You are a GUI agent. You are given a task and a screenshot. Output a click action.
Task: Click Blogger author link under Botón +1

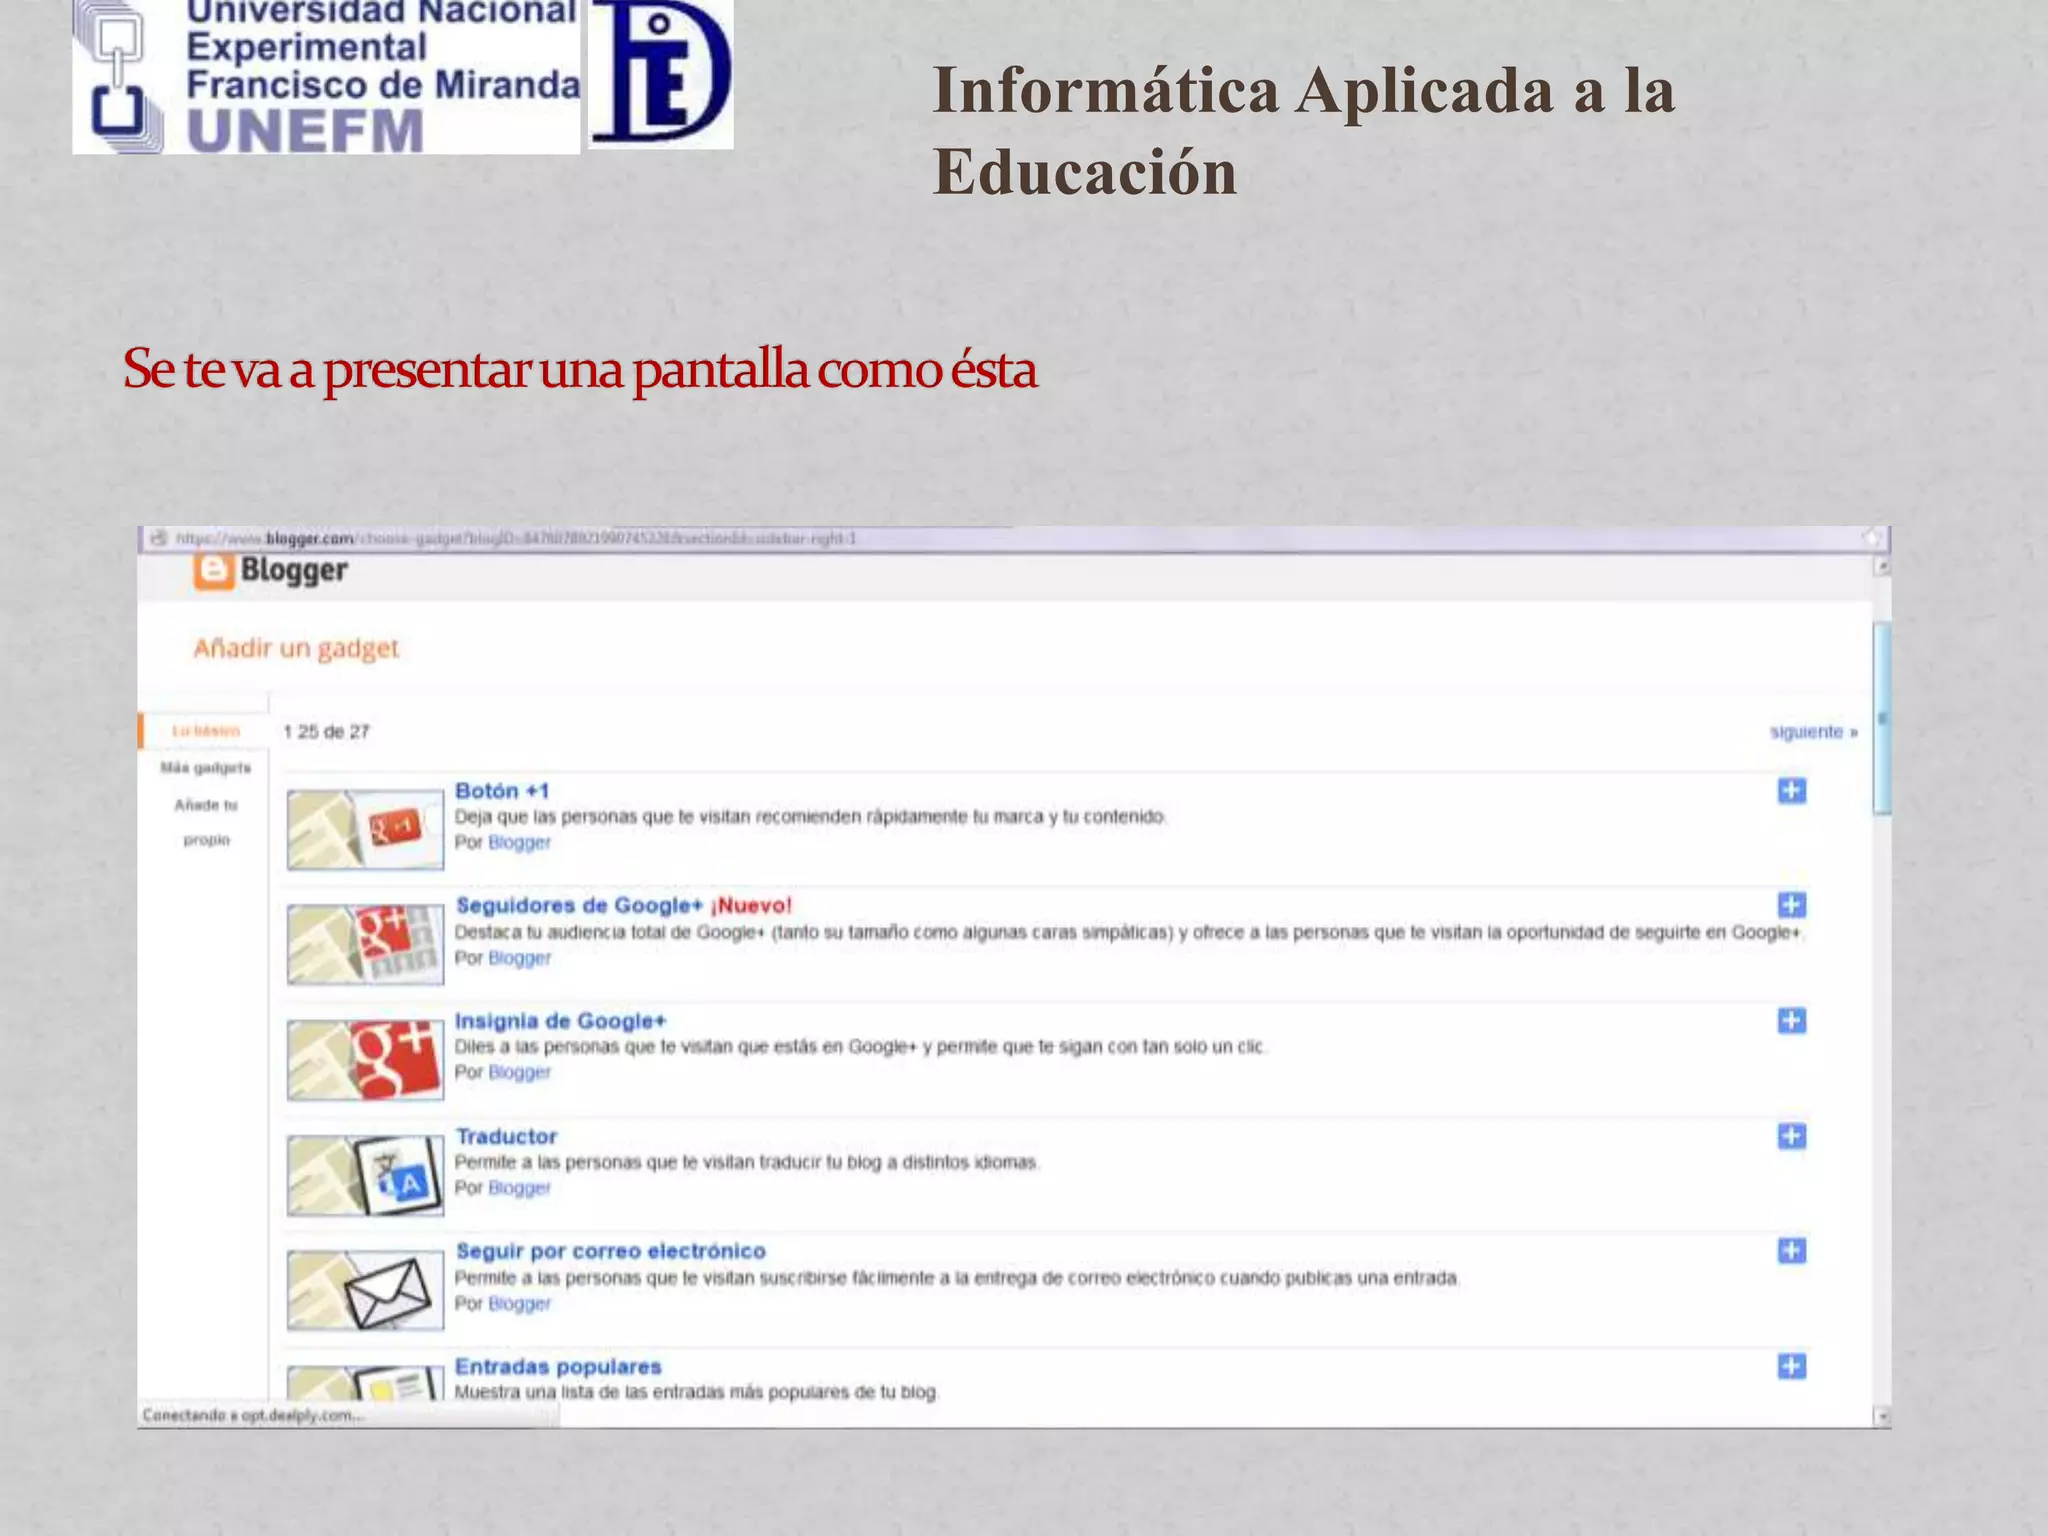tap(519, 843)
